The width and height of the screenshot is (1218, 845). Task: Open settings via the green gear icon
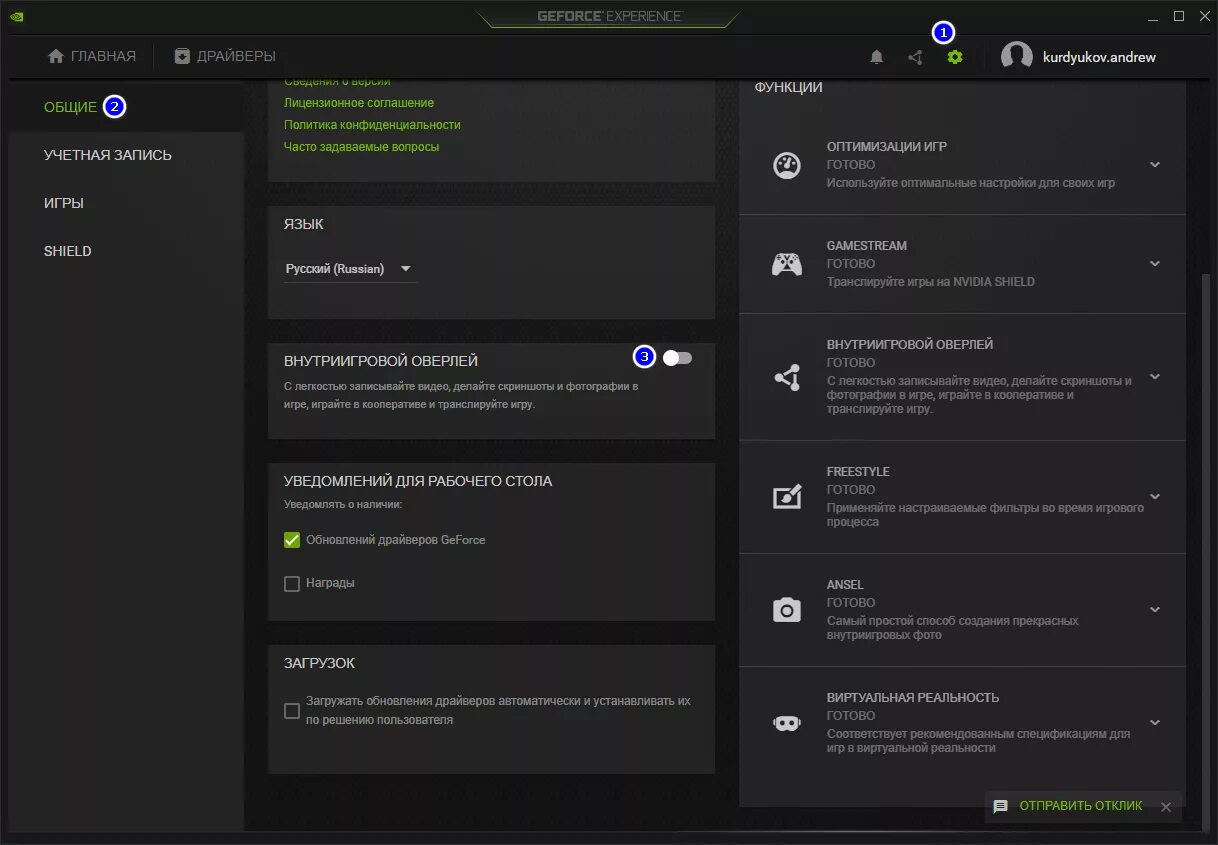(x=955, y=57)
